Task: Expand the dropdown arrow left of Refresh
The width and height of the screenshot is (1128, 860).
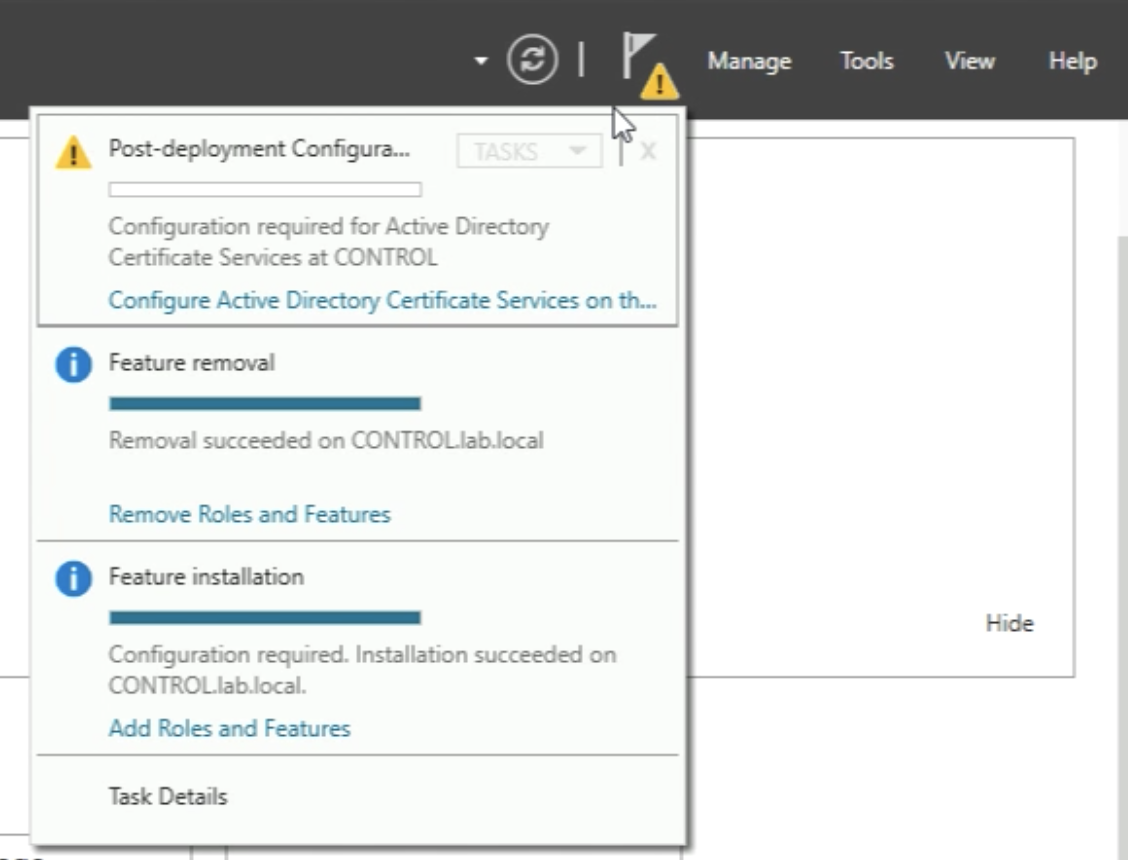Action: tap(481, 61)
